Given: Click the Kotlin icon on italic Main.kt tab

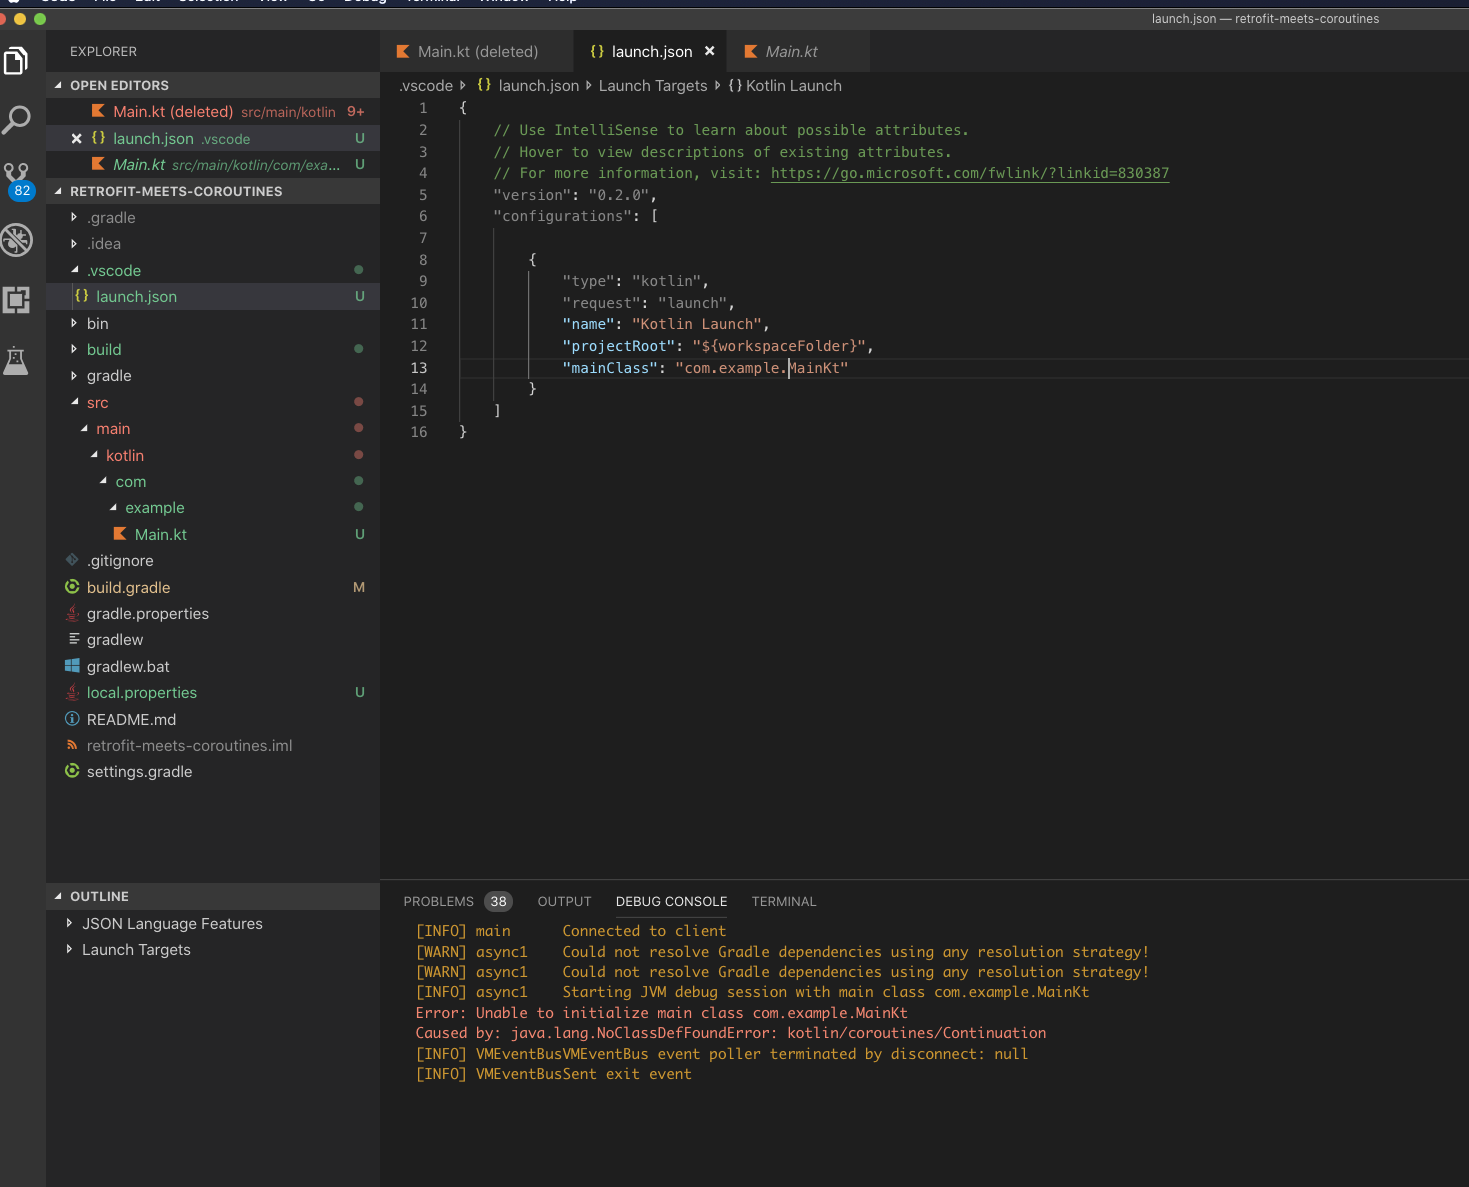Looking at the screenshot, I should point(751,51).
